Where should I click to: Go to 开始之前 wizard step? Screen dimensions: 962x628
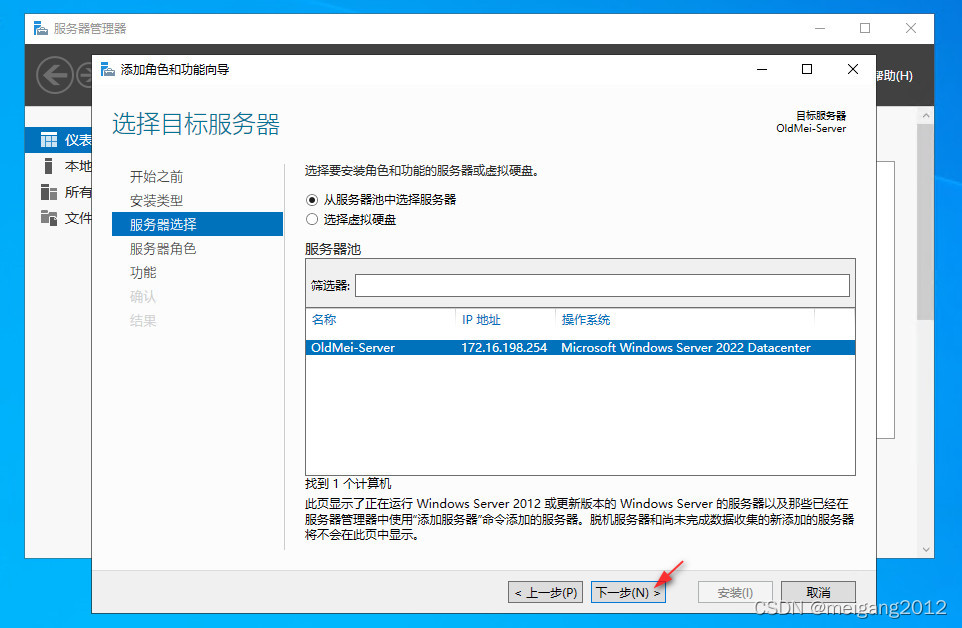pos(156,177)
